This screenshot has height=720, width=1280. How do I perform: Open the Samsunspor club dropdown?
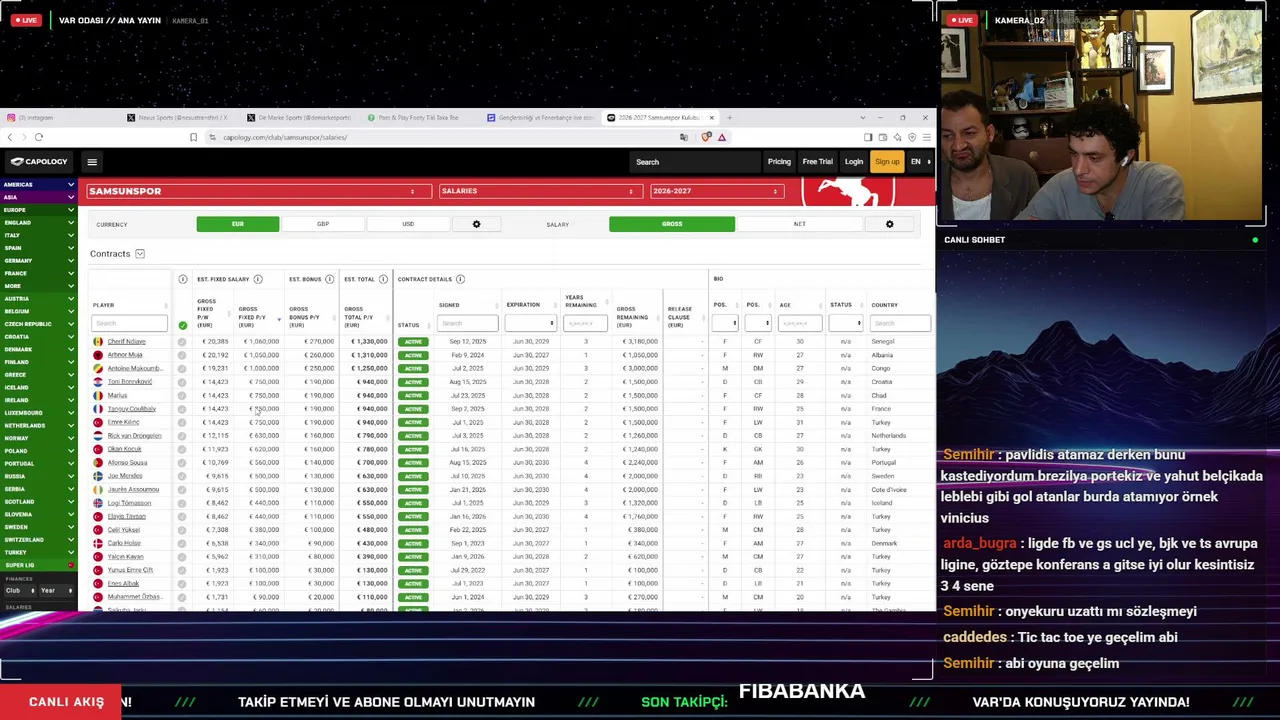[259, 191]
